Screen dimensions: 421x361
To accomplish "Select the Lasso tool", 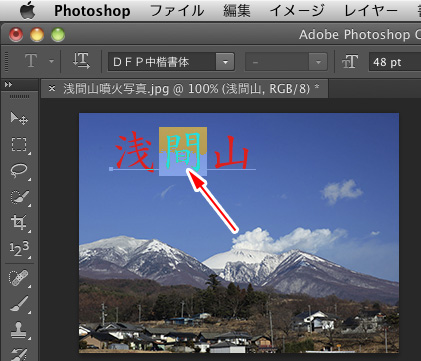I will [19, 170].
